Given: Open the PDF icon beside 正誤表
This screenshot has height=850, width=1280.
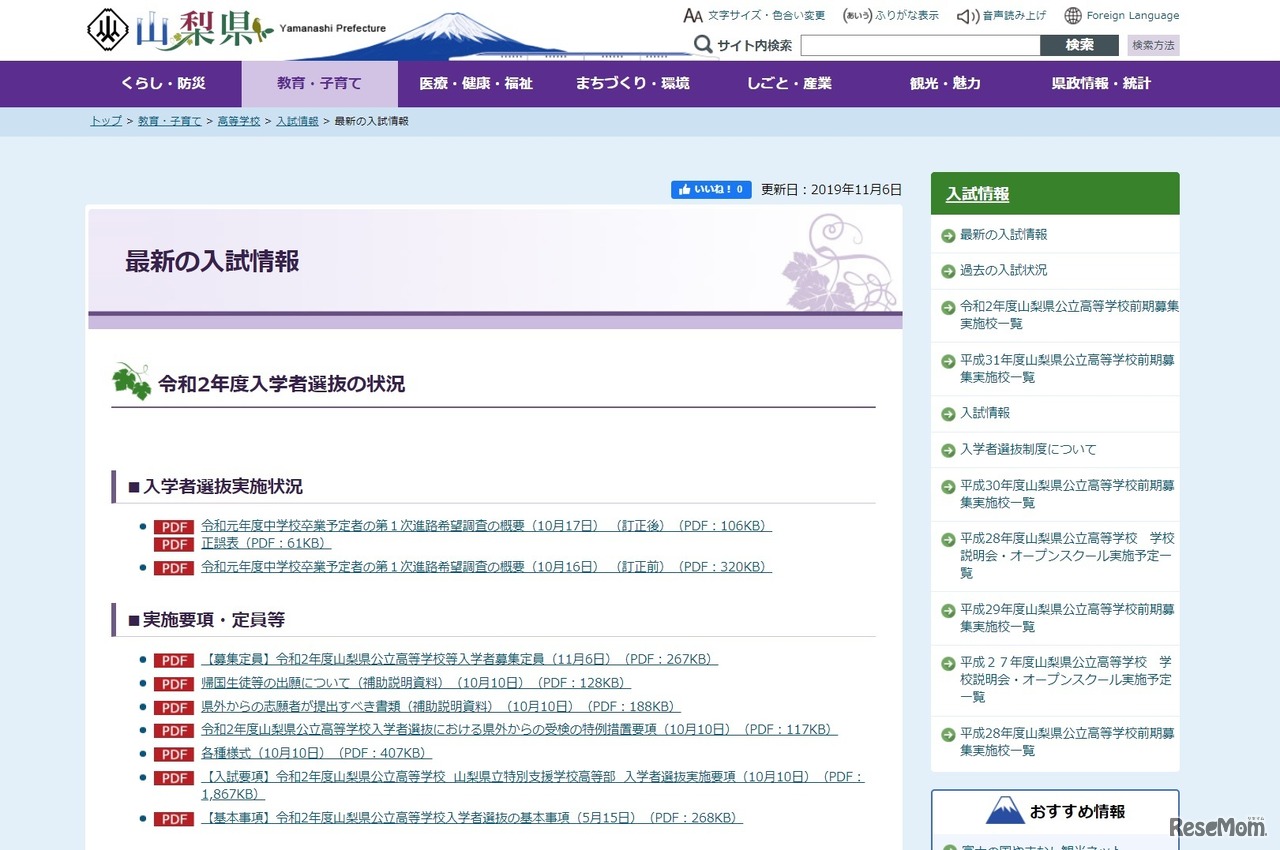Looking at the screenshot, I should coord(172,544).
